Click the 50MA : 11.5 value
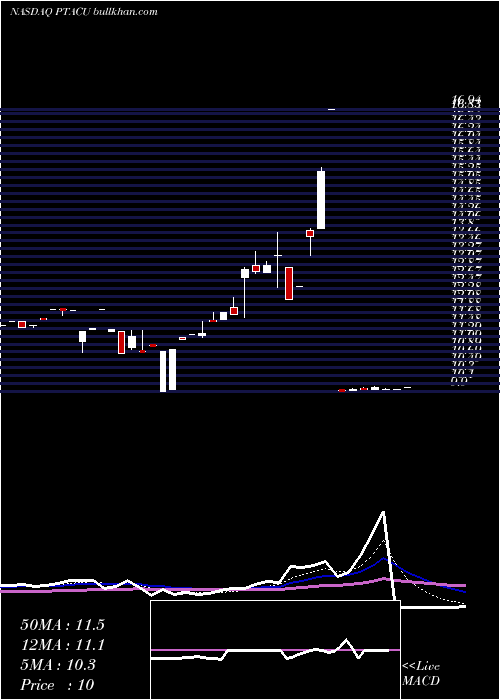This screenshot has width=500, height=700. [x=62, y=625]
